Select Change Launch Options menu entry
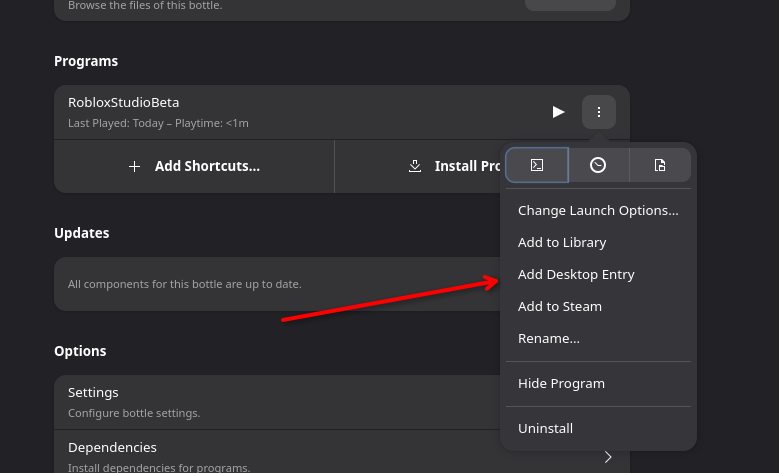This screenshot has width=779, height=473. point(598,210)
